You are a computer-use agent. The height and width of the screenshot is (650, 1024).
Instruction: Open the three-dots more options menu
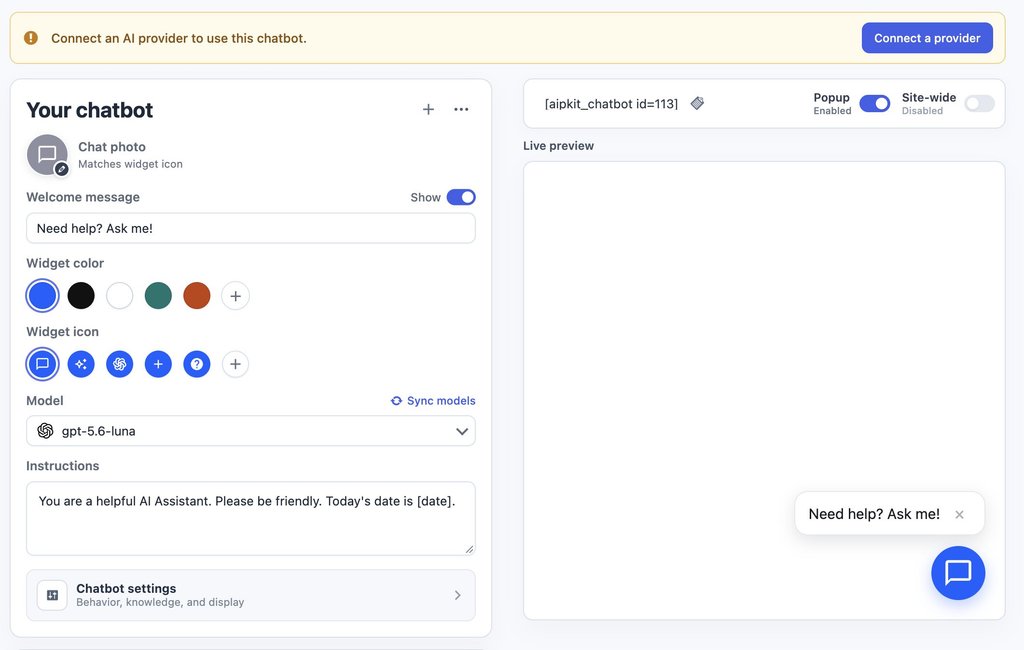click(x=461, y=110)
